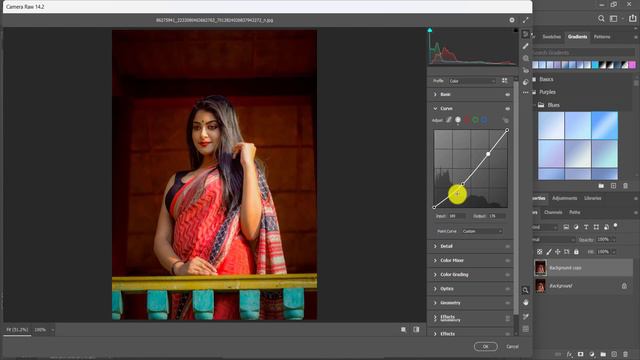Create new gradient plus icon in Gradients panel

point(613,186)
